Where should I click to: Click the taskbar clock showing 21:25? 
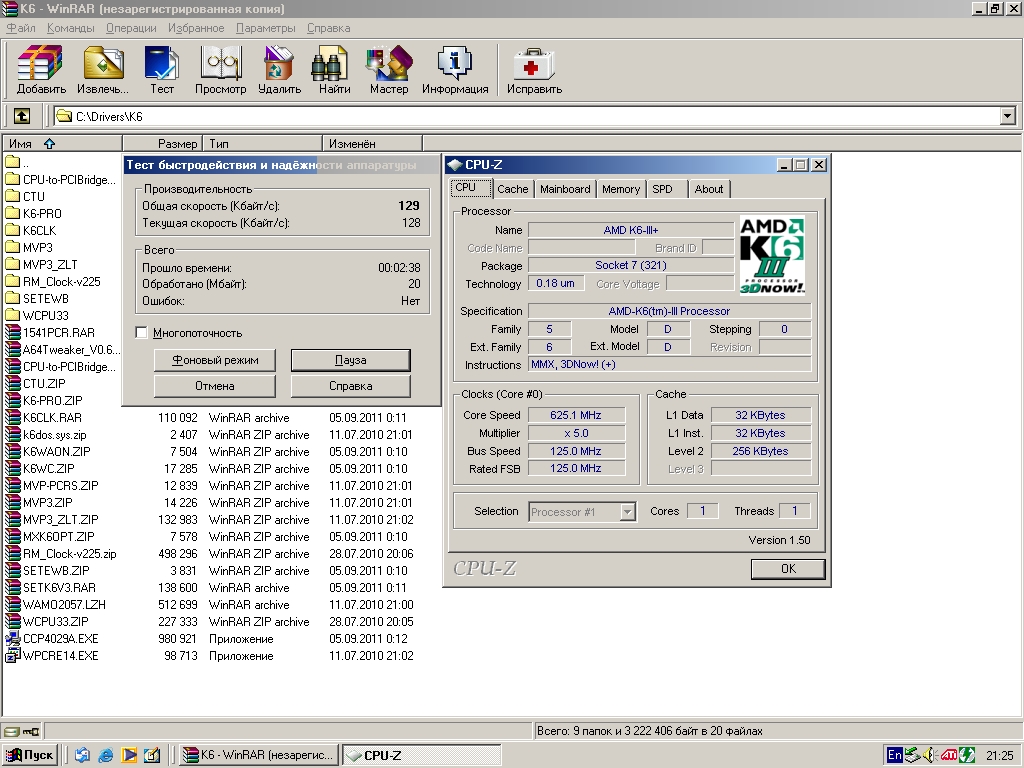(1000, 756)
